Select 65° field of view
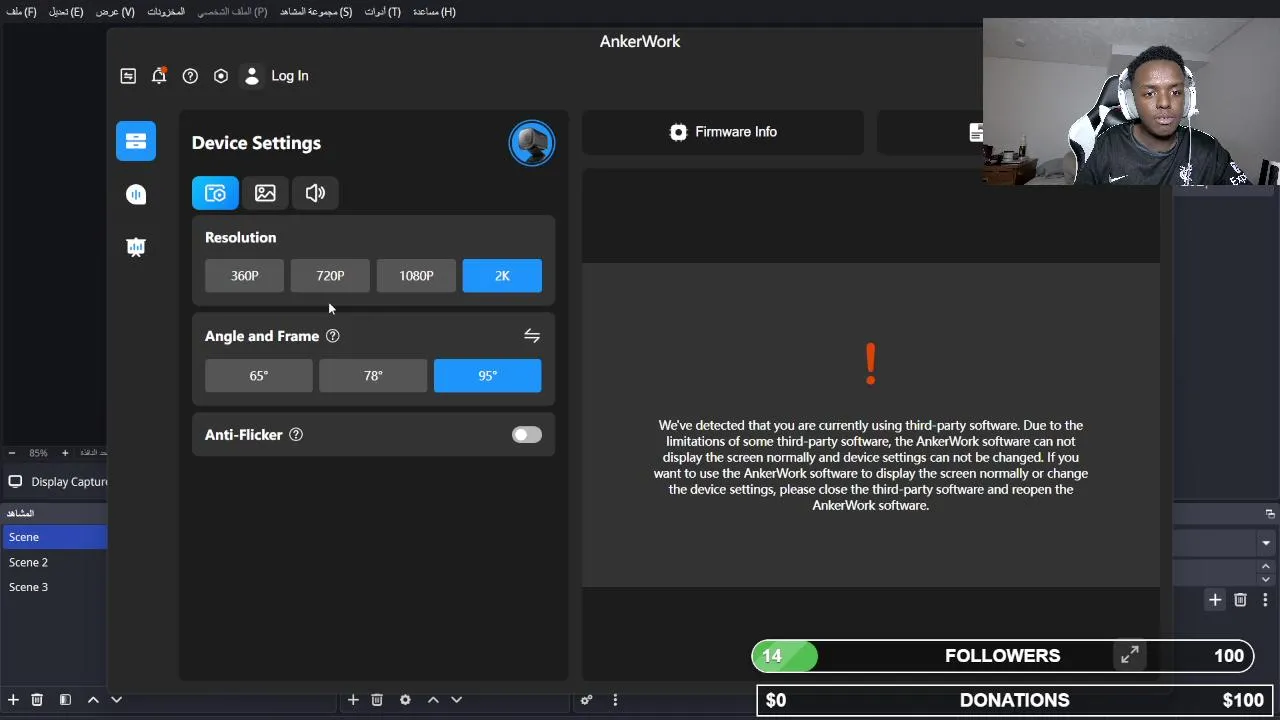Screen dimensions: 1280x720 (259, 376)
